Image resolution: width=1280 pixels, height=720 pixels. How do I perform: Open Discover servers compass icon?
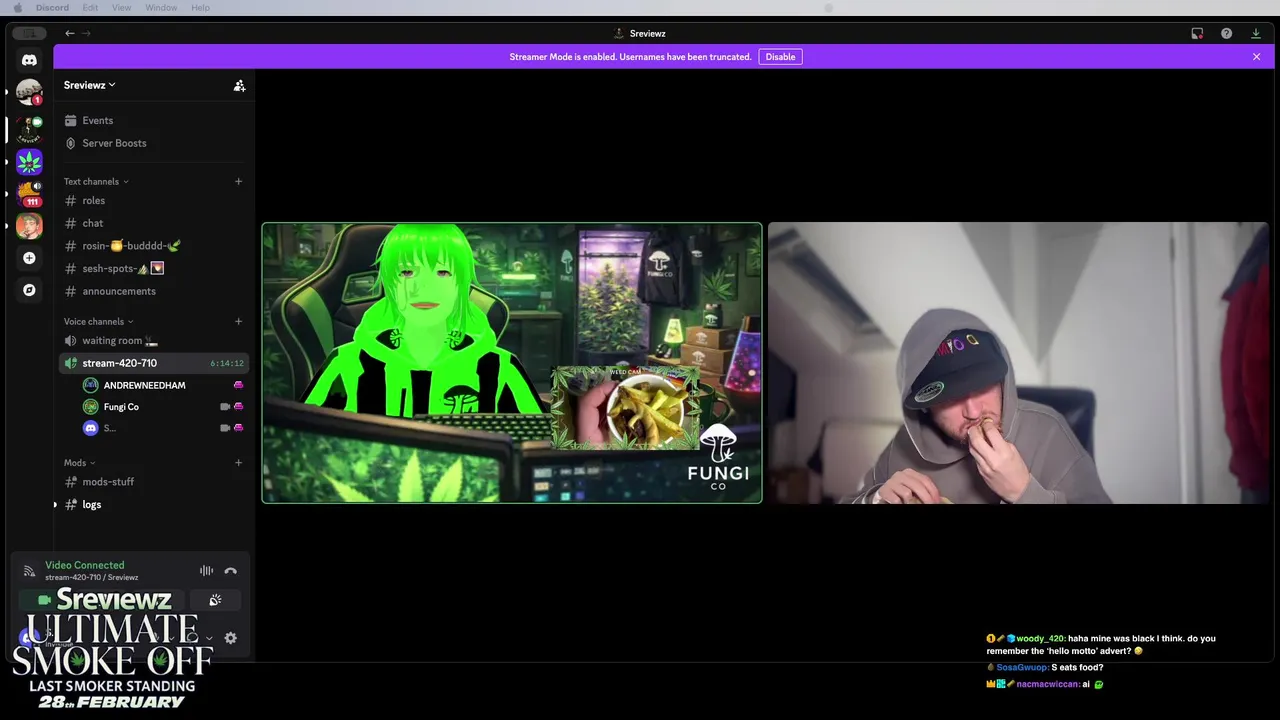pos(29,290)
